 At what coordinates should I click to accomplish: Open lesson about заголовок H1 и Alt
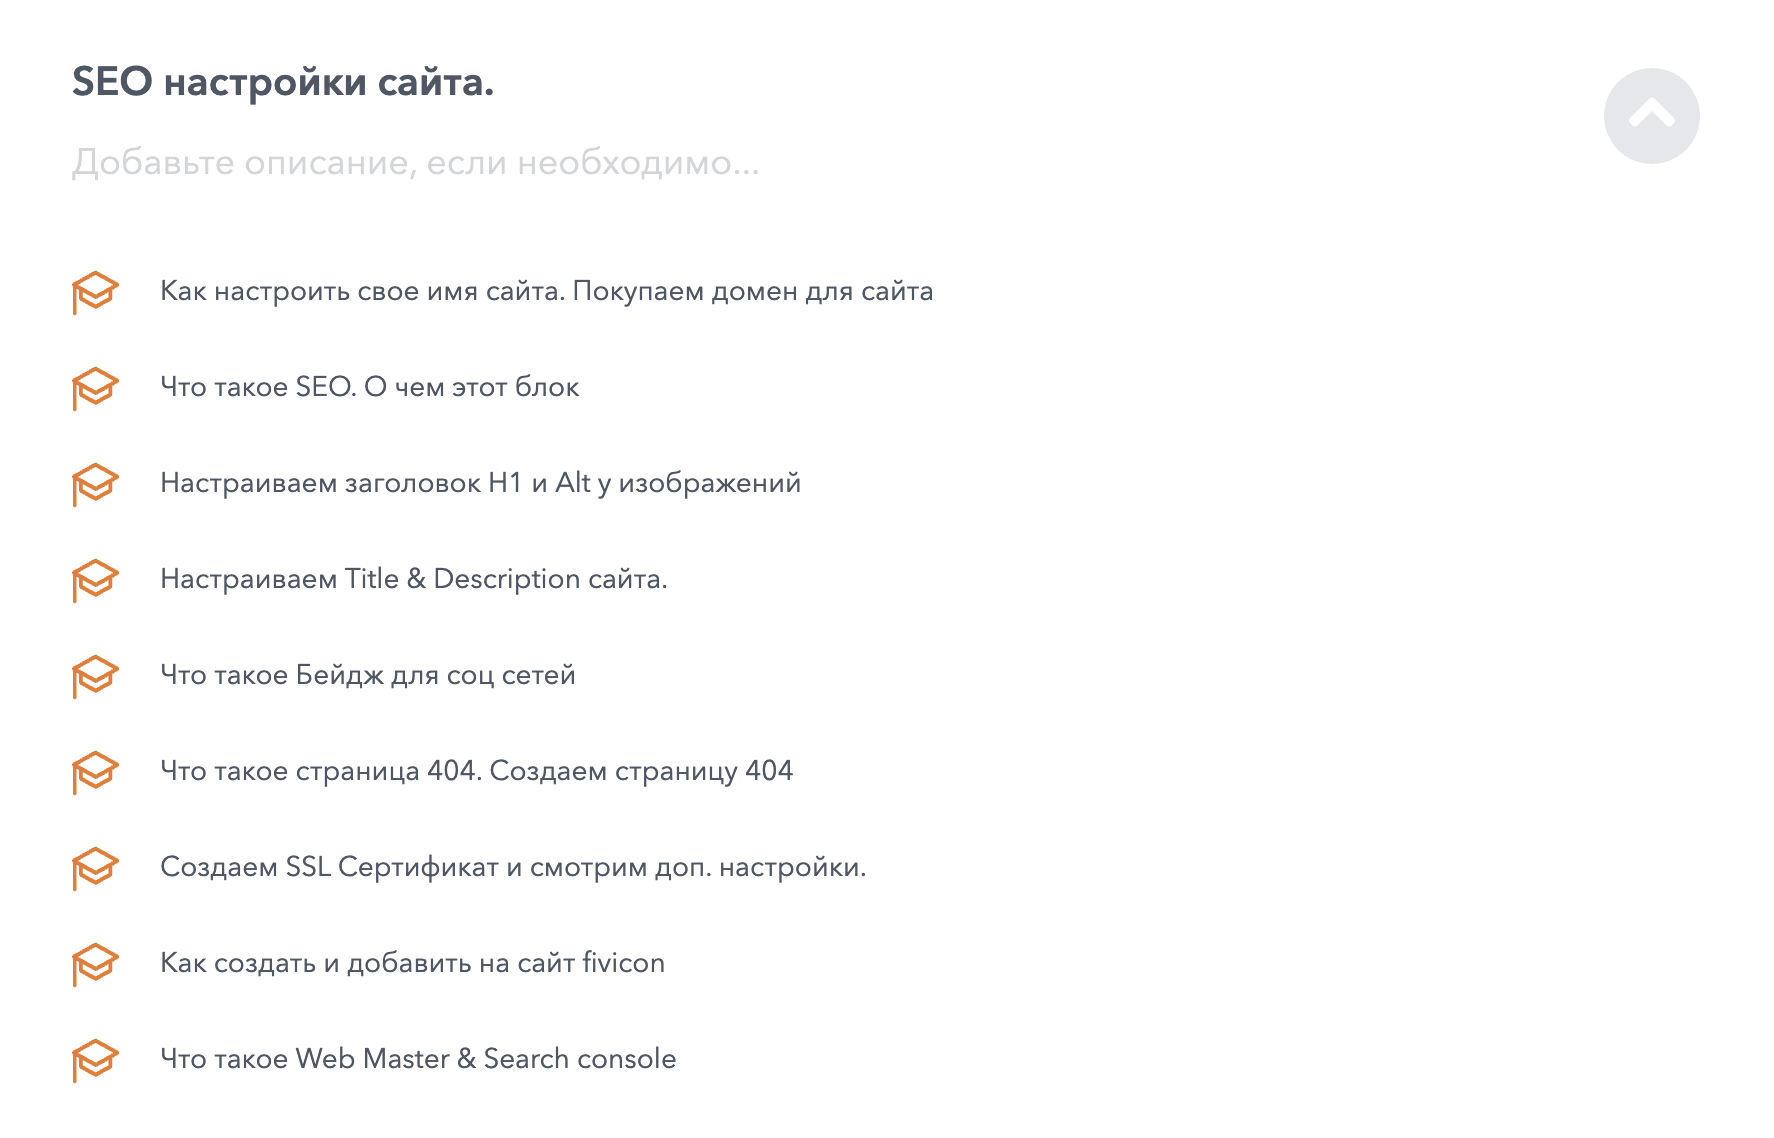click(x=480, y=483)
